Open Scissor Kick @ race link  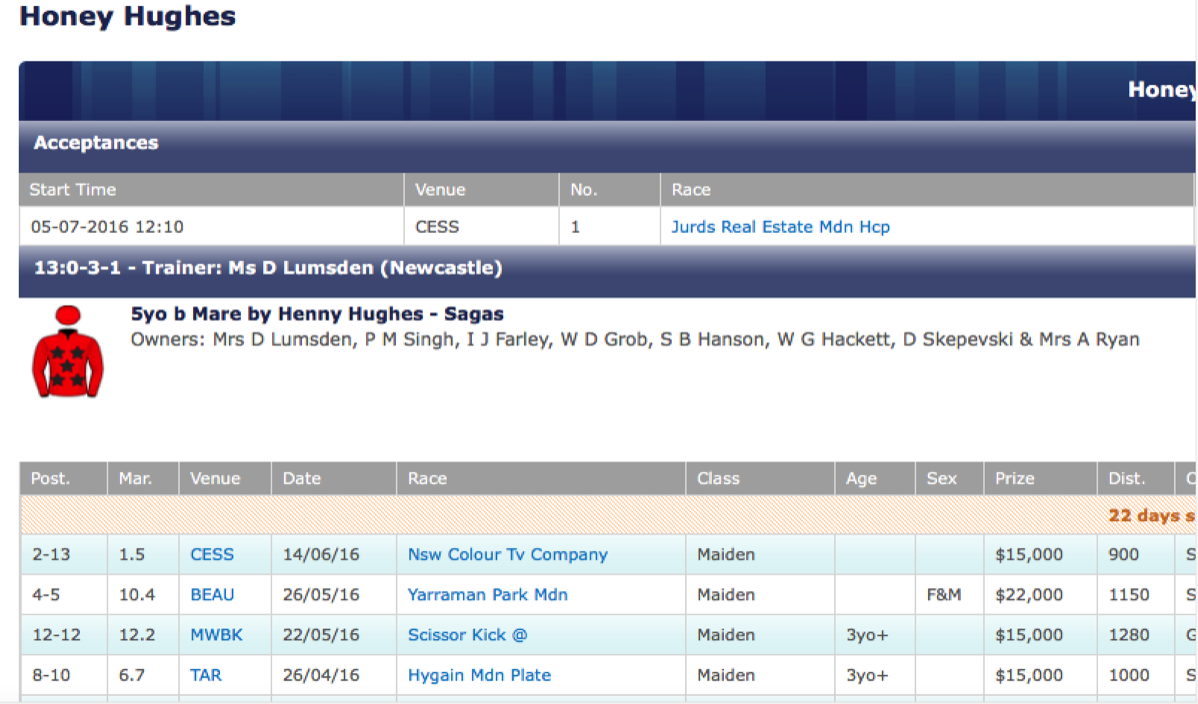pyautogui.click(x=467, y=635)
